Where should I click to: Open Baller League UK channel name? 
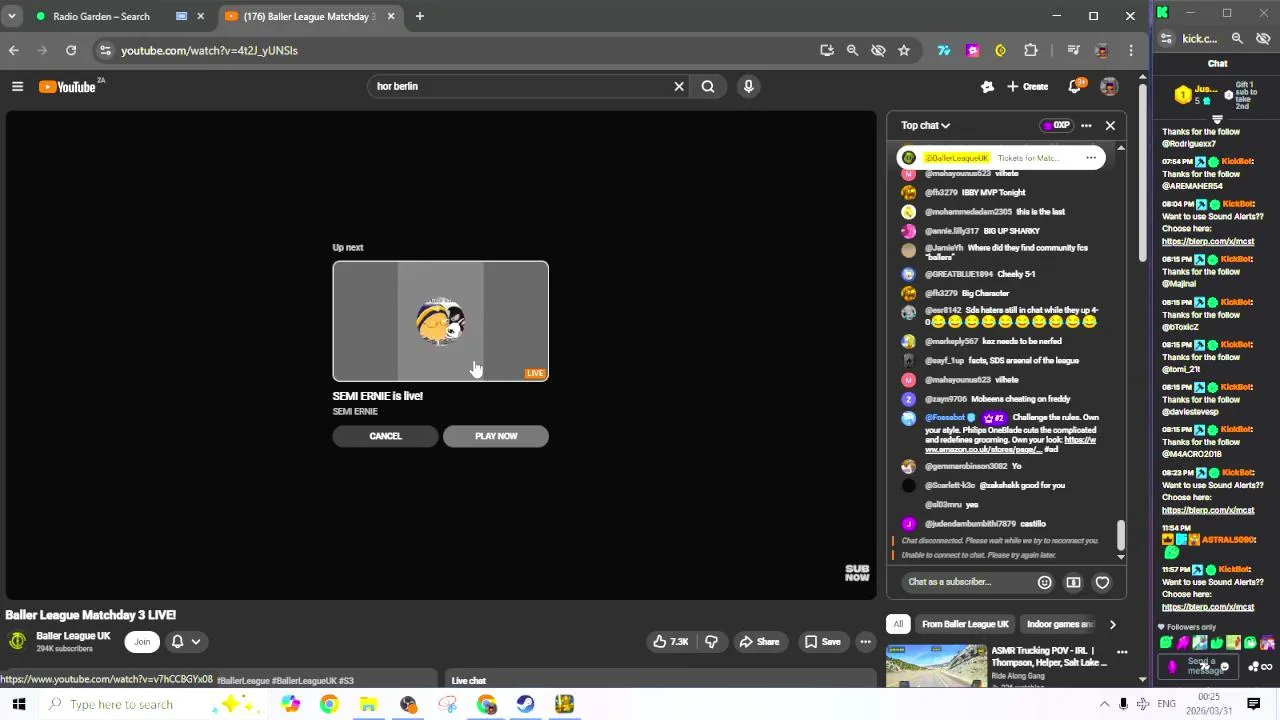tap(73, 636)
